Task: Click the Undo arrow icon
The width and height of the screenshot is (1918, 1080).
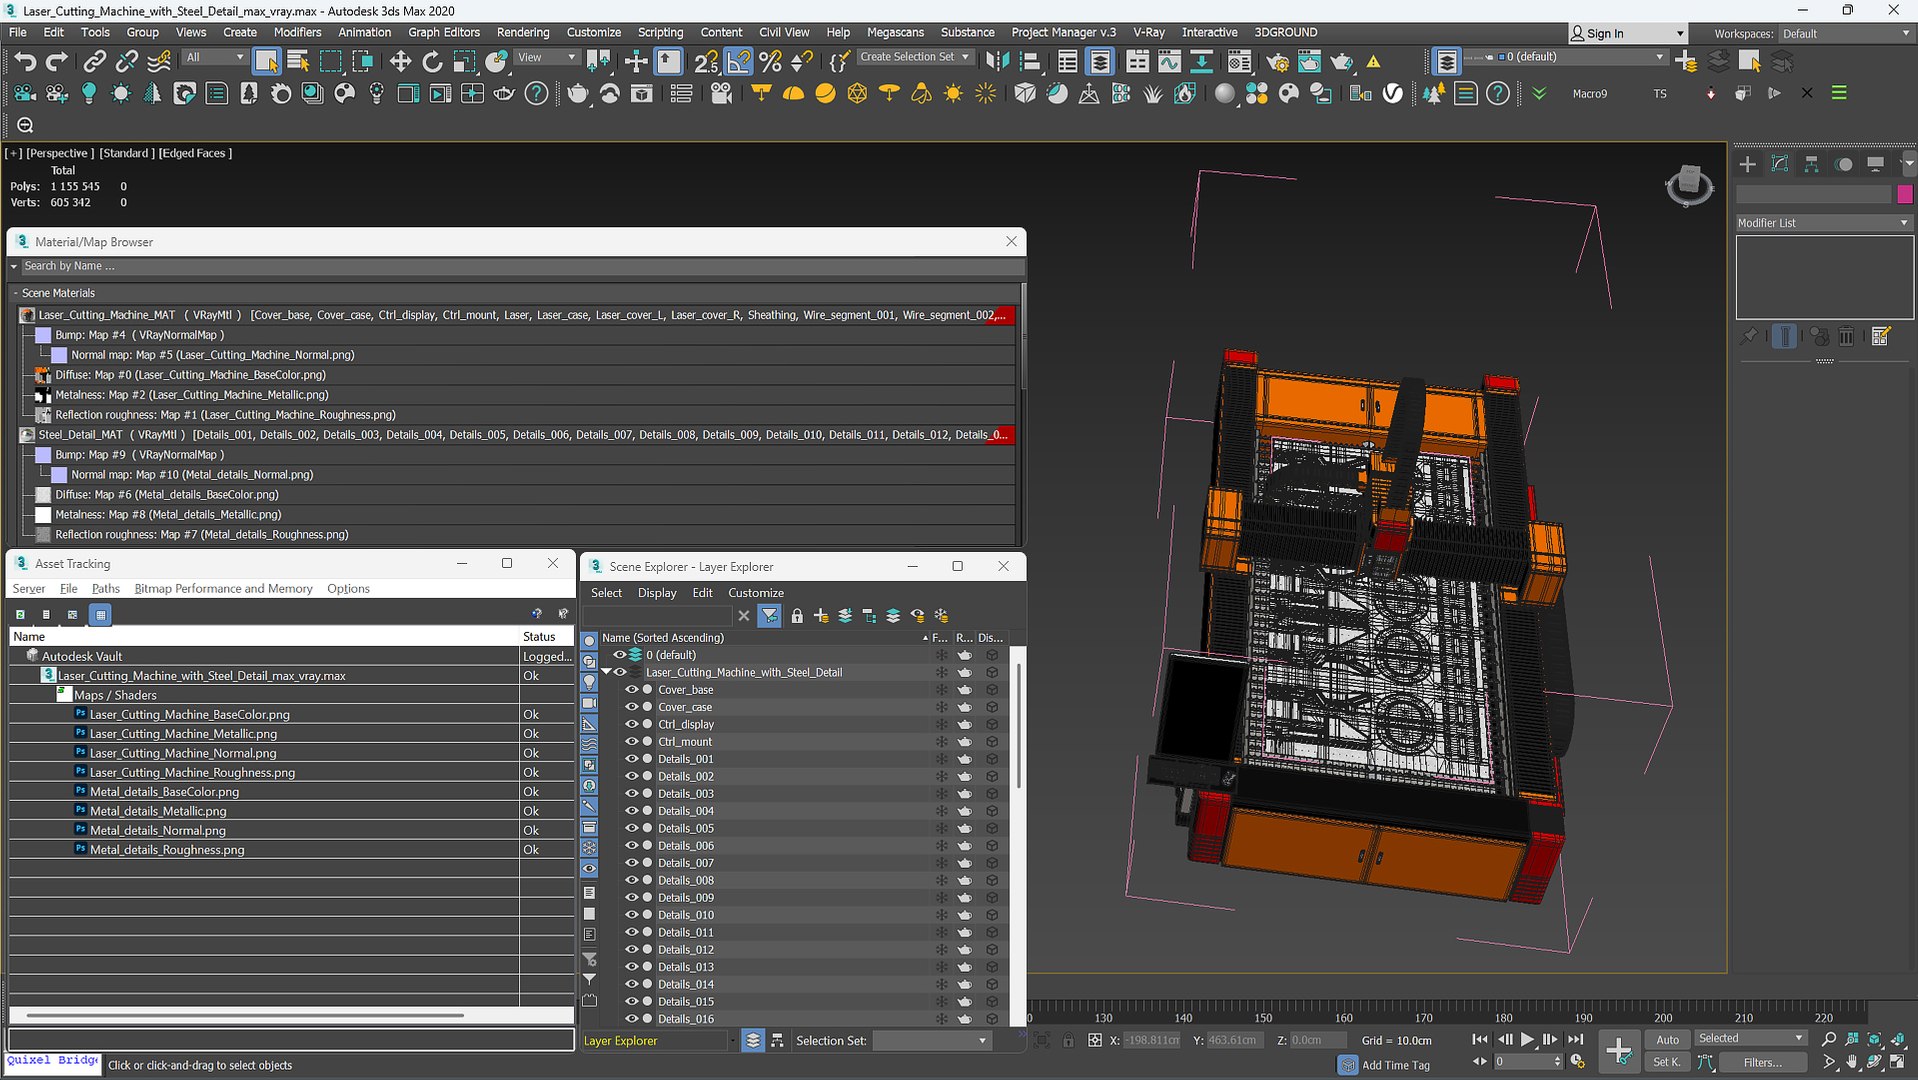Action: (24, 62)
